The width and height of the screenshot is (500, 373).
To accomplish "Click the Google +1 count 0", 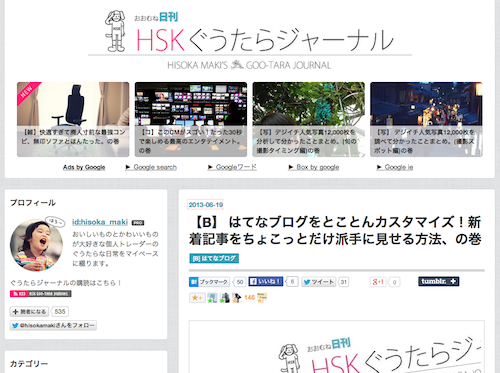I will coord(394,282).
